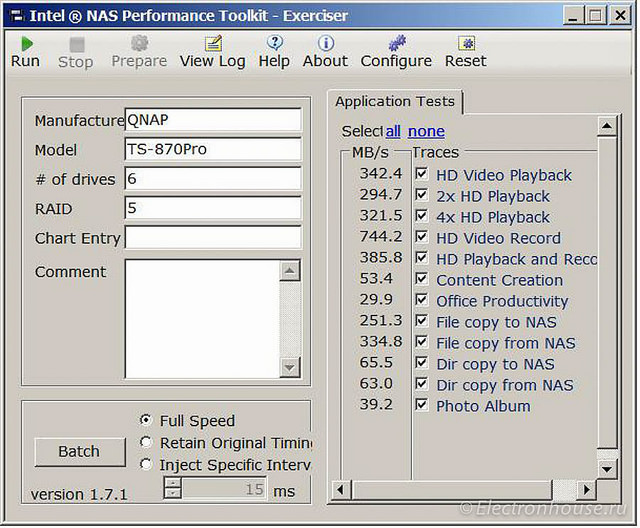Uncheck Dir copy to NAS
640x528 pixels.
pyautogui.click(x=421, y=363)
